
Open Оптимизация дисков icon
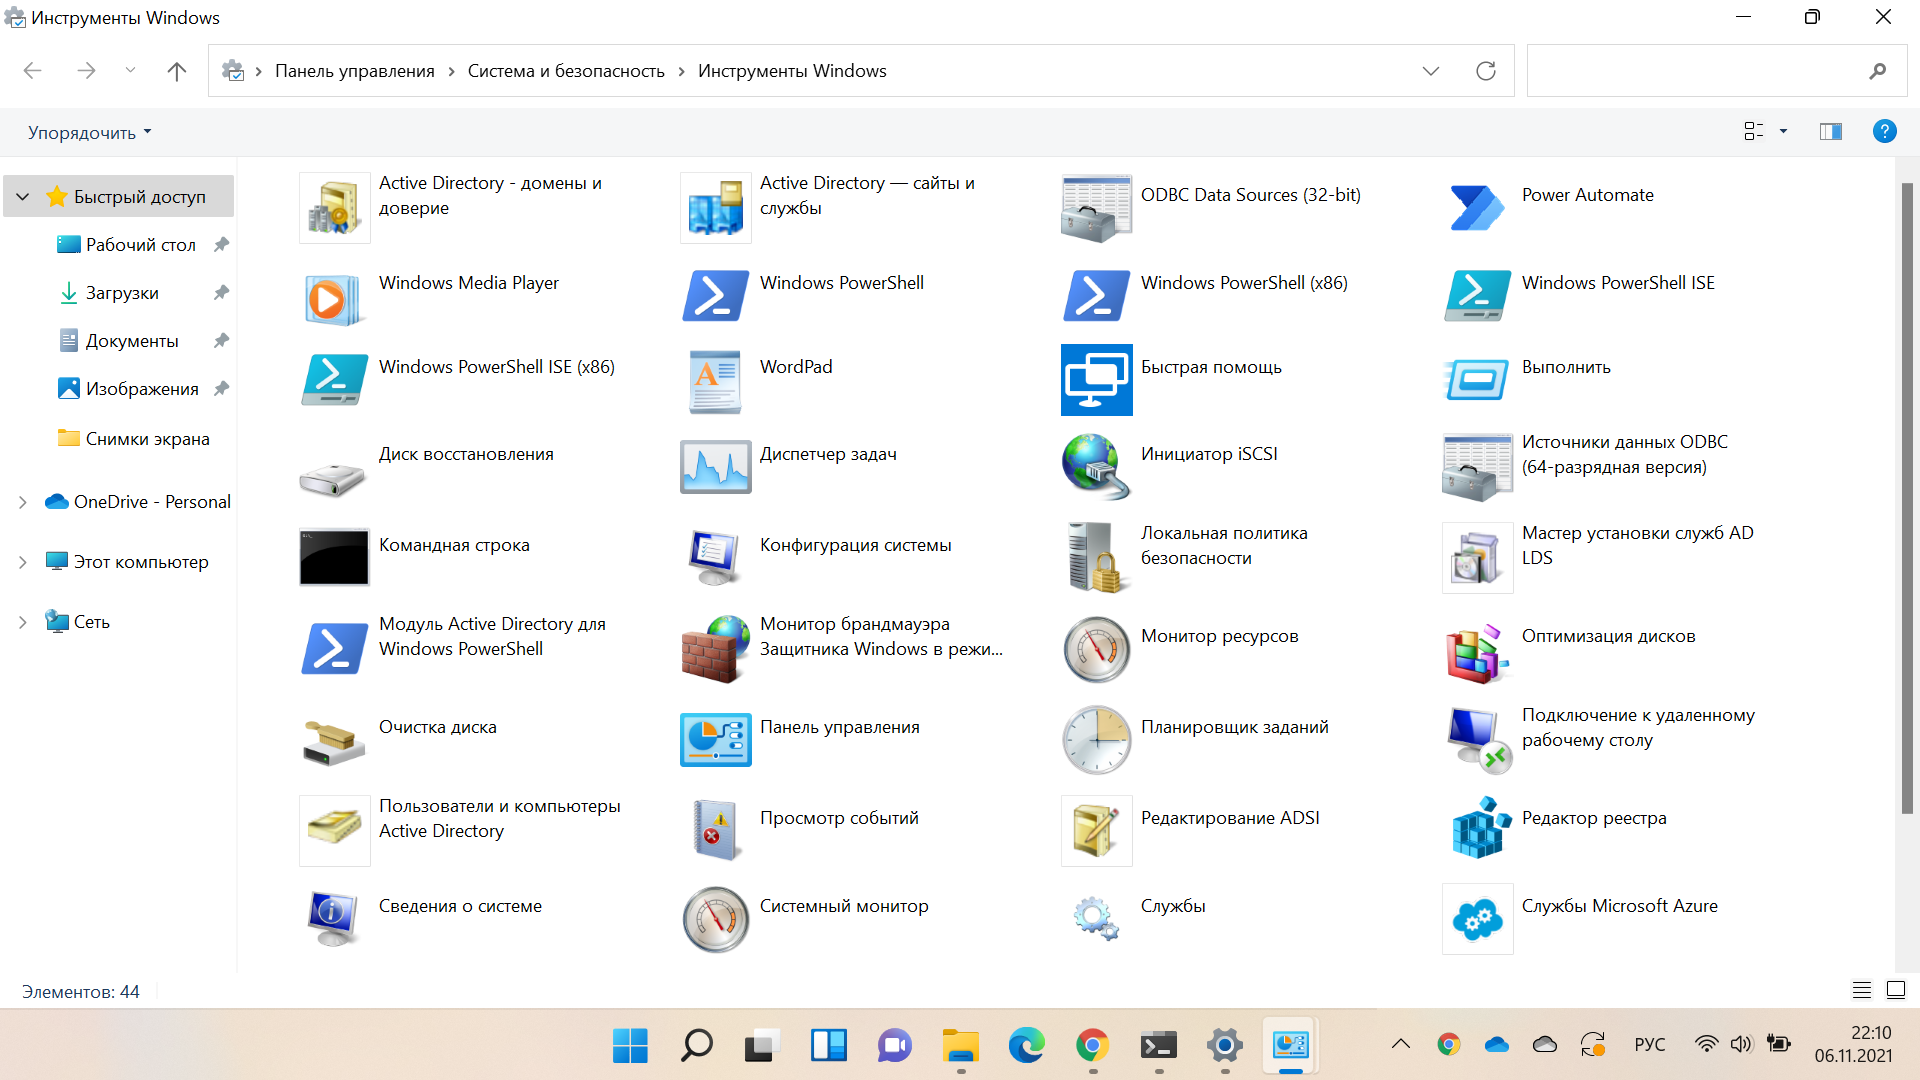tap(1477, 654)
